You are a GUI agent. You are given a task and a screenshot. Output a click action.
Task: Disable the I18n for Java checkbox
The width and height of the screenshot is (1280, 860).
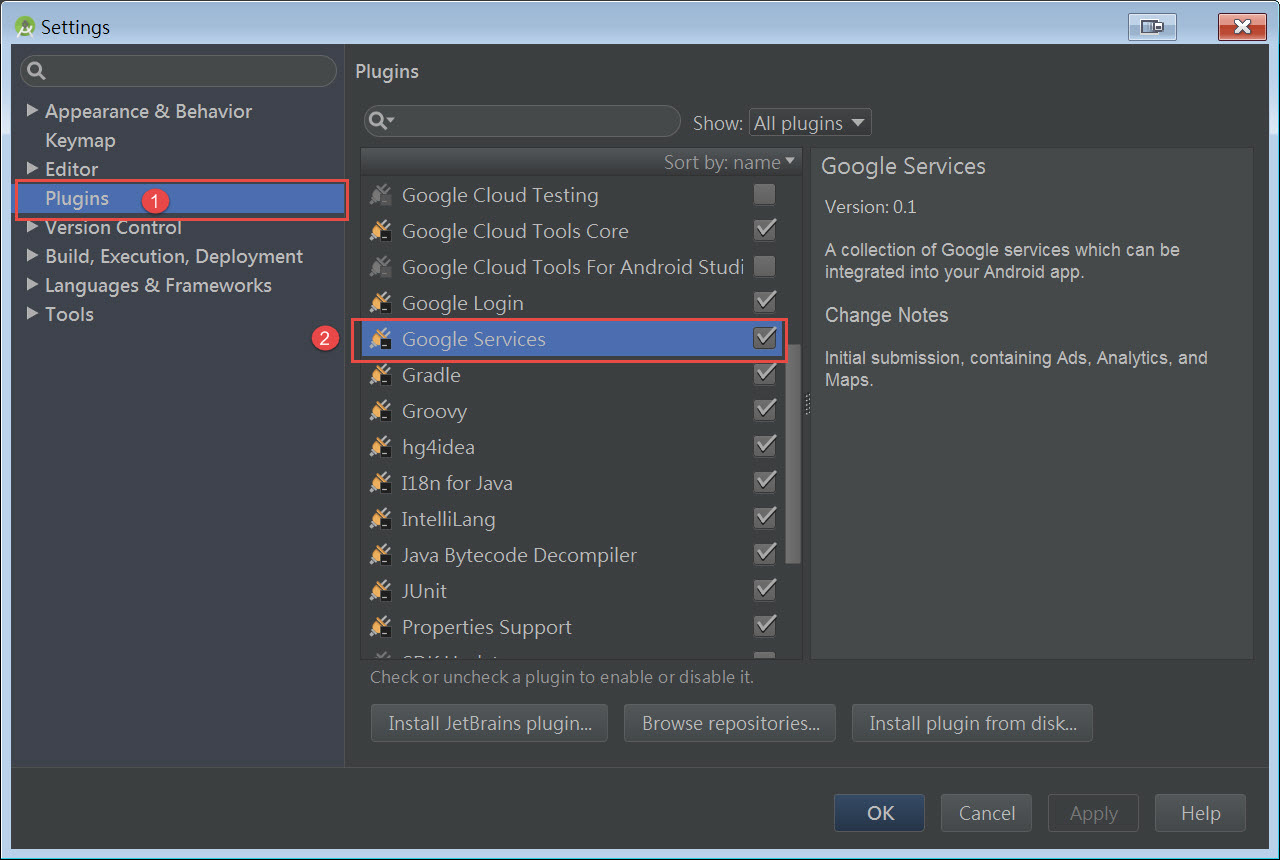[764, 482]
